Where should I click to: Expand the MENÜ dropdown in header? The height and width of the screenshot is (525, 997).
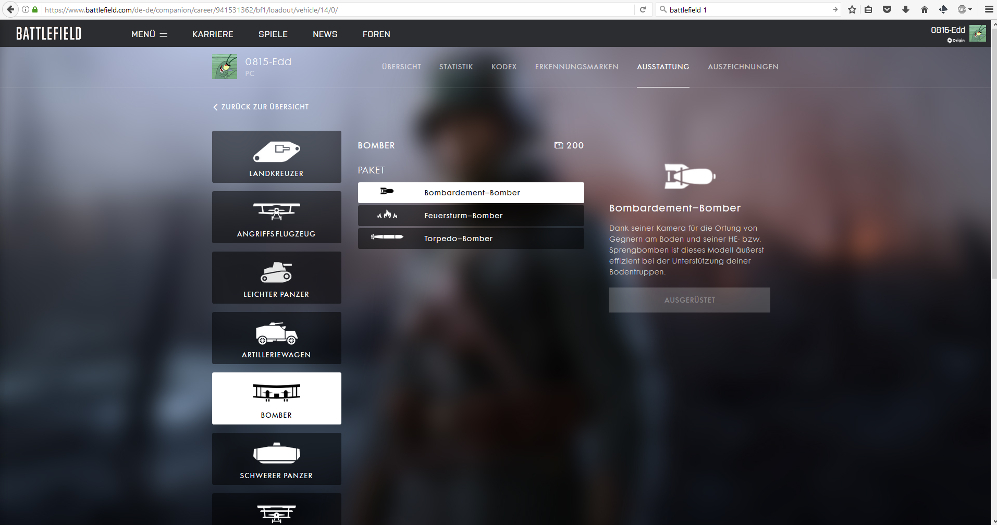(149, 34)
